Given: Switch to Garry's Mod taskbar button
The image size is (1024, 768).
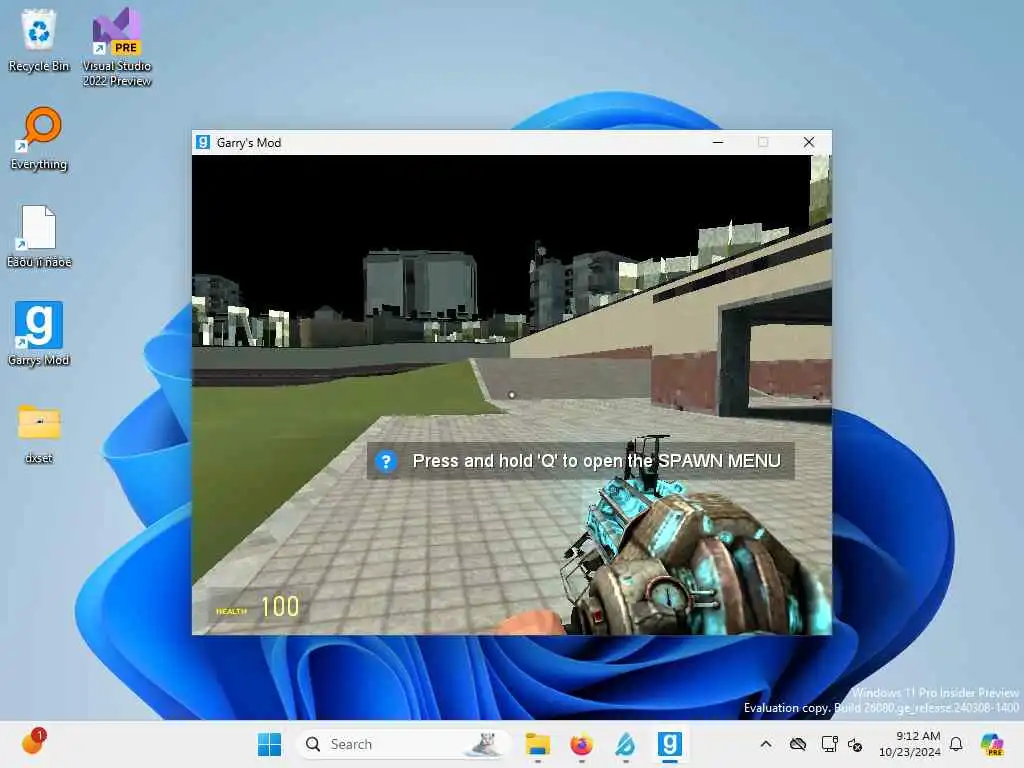Looking at the screenshot, I should tap(669, 744).
